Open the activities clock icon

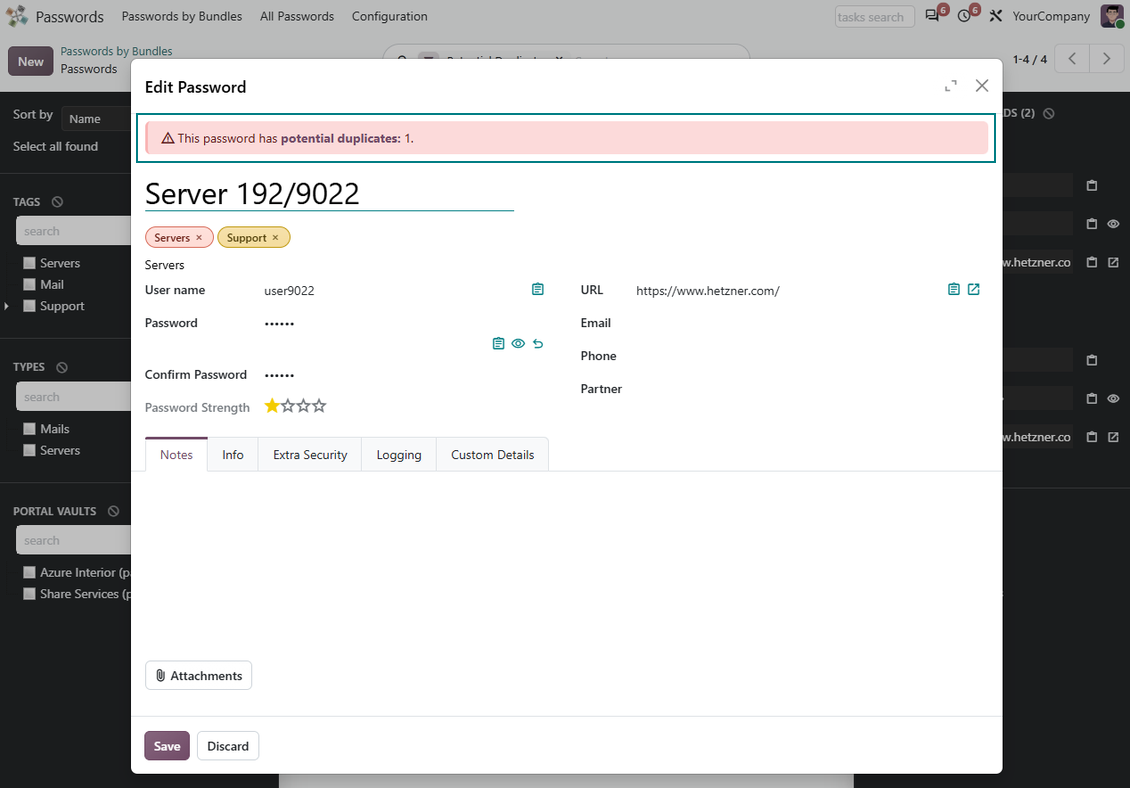click(964, 16)
